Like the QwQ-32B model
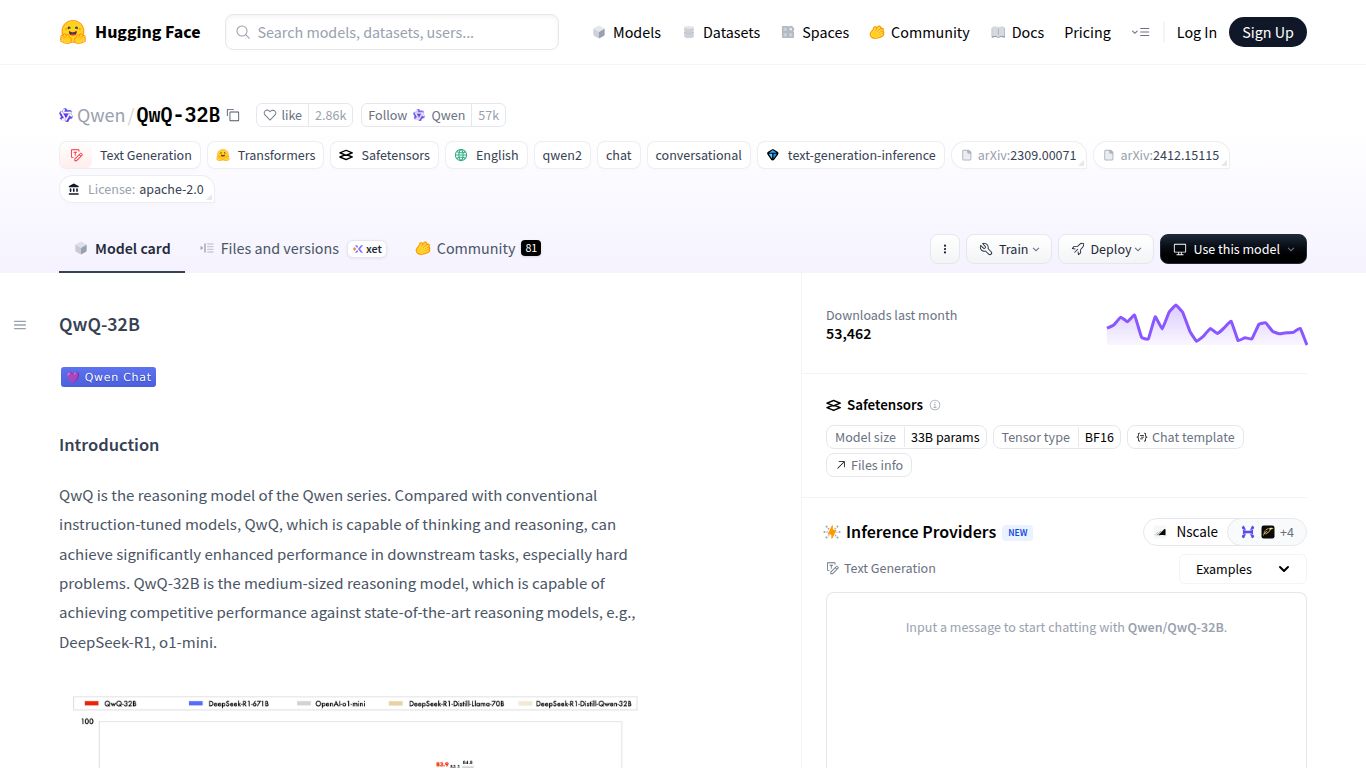This screenshot has width=1366, height=768. tap(282, 115)
